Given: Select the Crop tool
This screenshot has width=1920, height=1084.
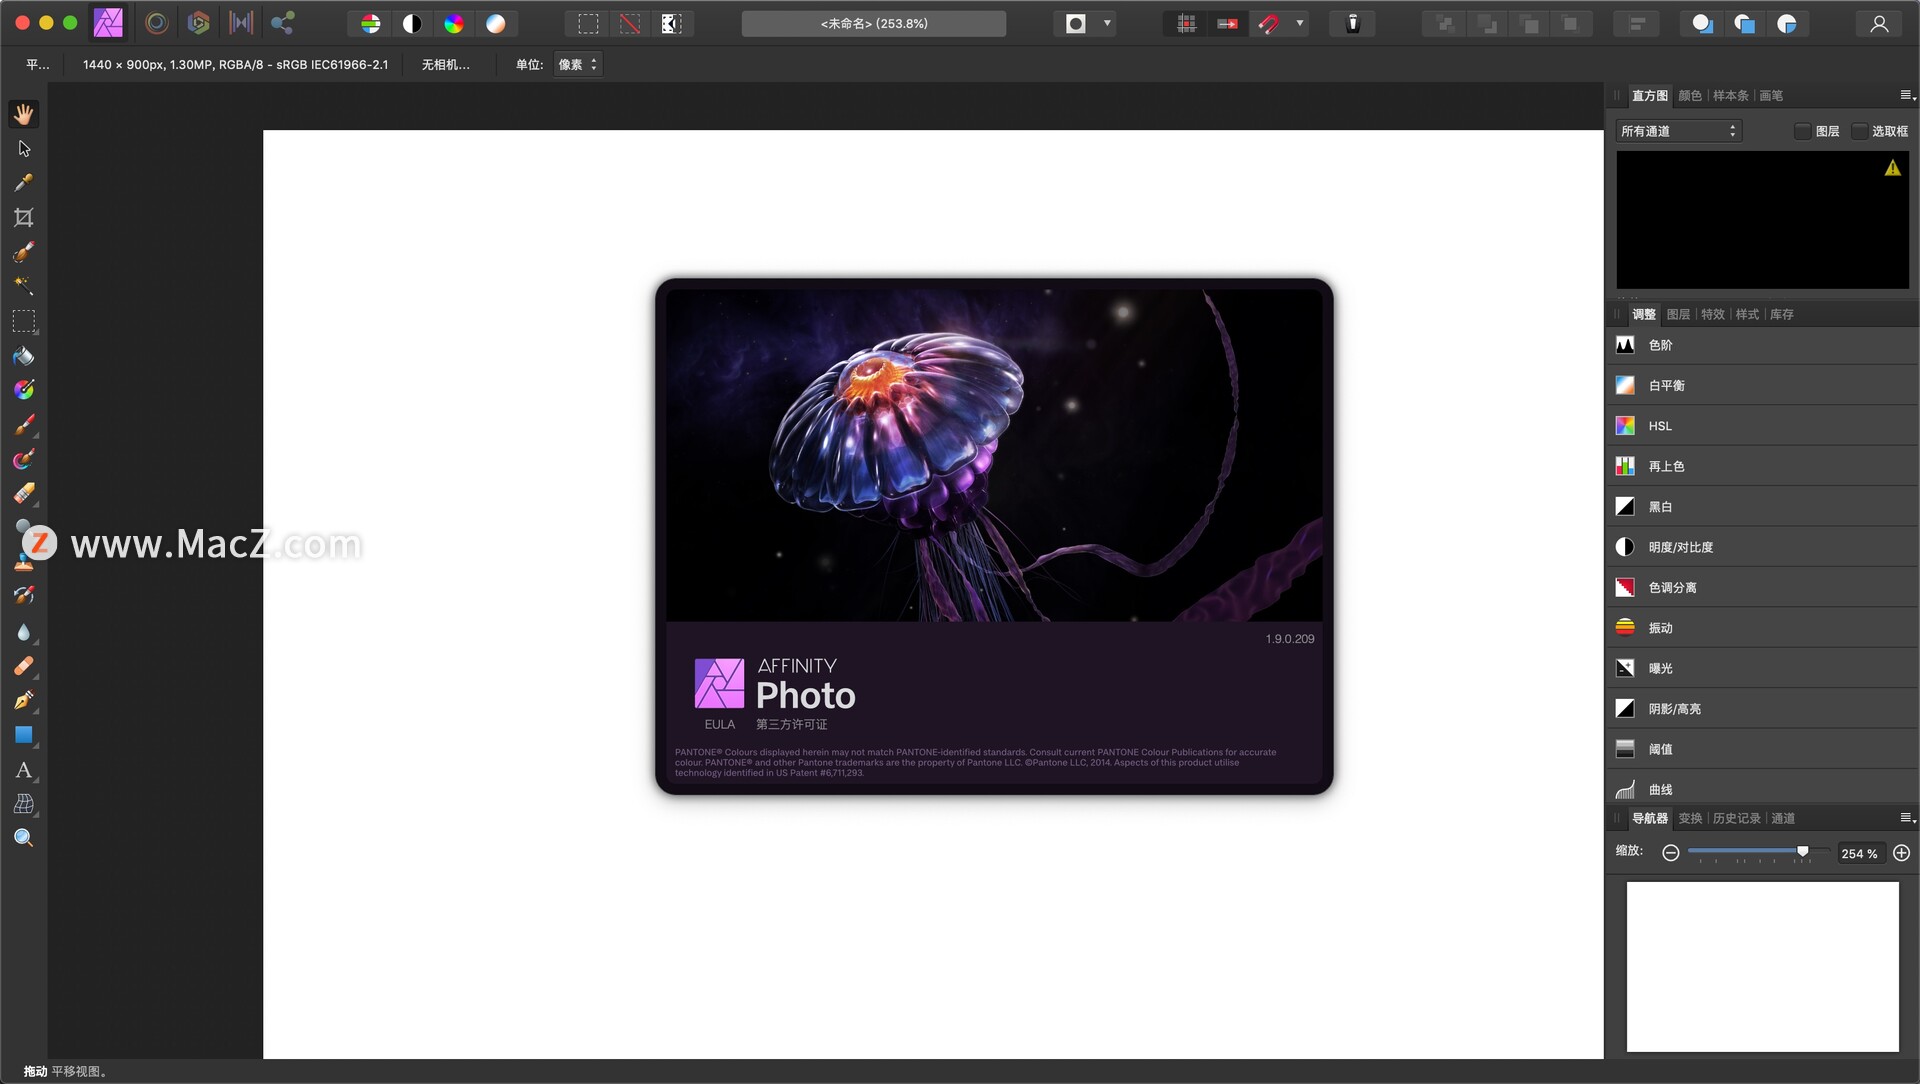Looking at the screenshot, I should coord(24,218).
